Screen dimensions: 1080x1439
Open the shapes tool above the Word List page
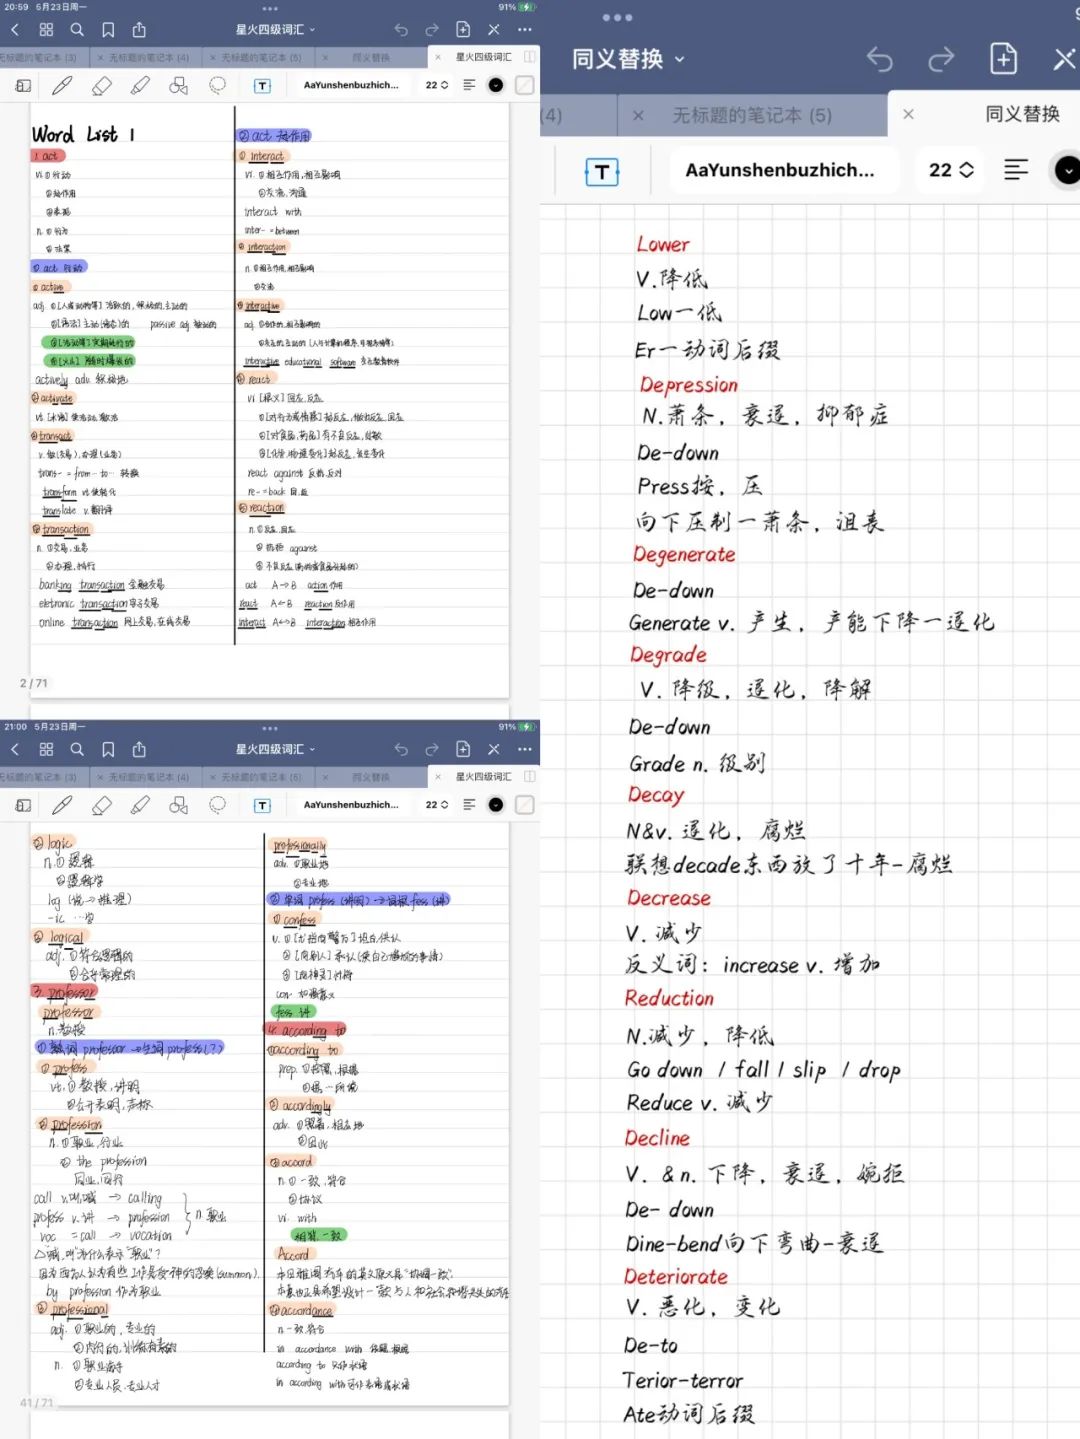point(178,86)
